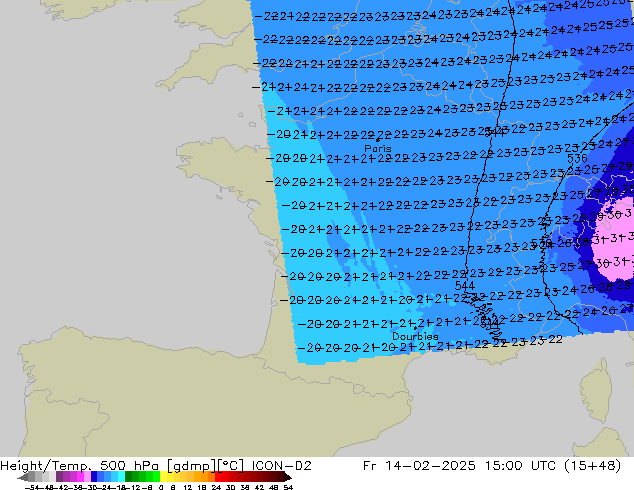Click the "500 hPa" level text
This screenshot has height=490, width=634.
(129, 466)
